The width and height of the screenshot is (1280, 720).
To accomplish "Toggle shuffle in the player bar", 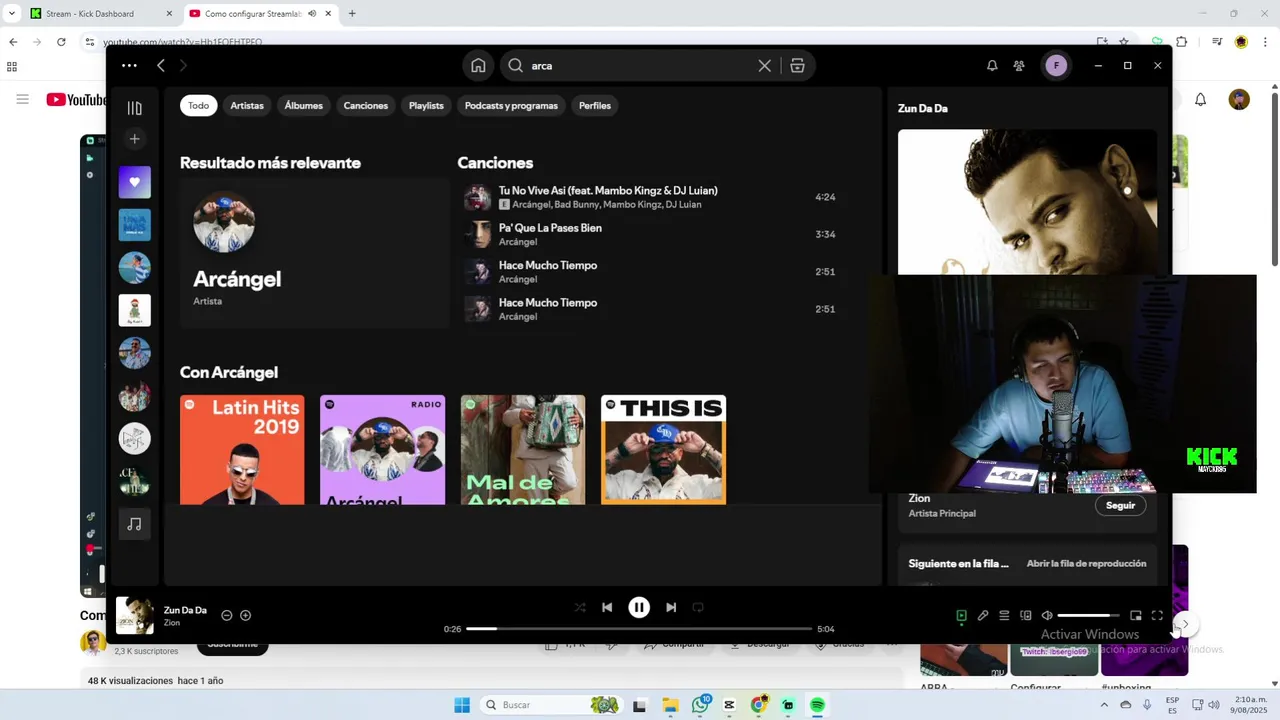I will pos(580,607).
